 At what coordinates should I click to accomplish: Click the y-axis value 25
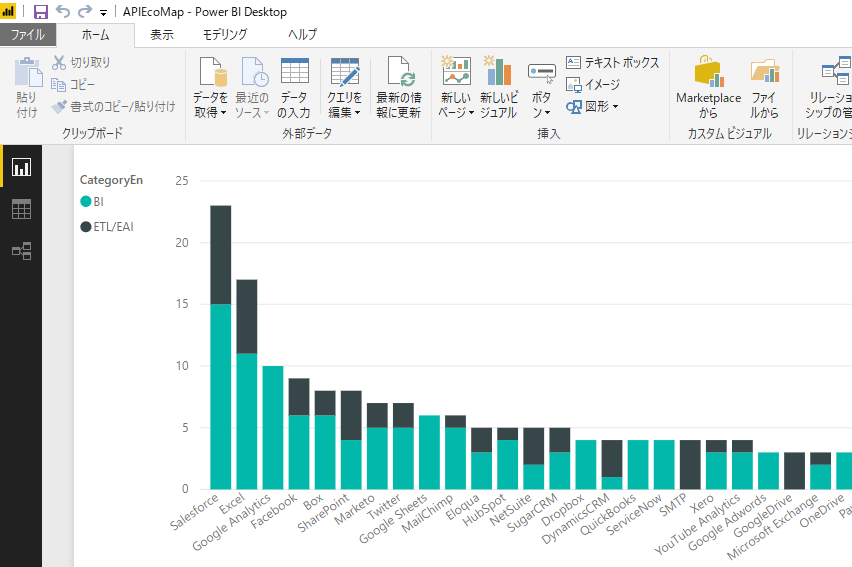pyautogui.click(x=181, y=181)
